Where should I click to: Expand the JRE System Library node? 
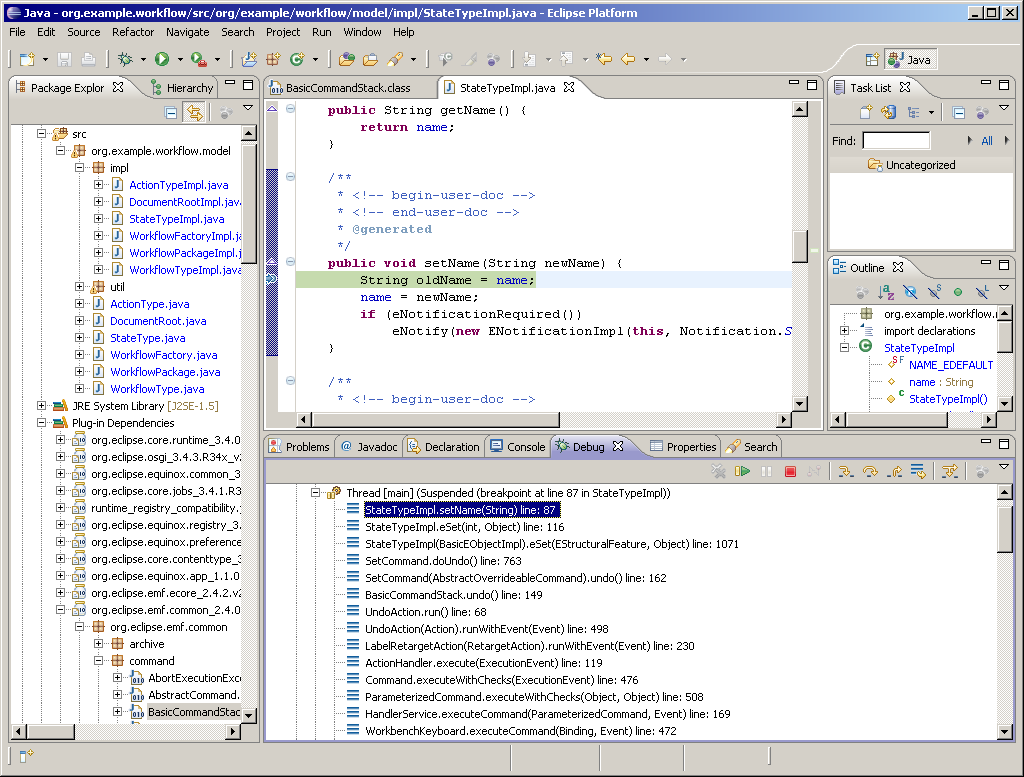point(41,406)
